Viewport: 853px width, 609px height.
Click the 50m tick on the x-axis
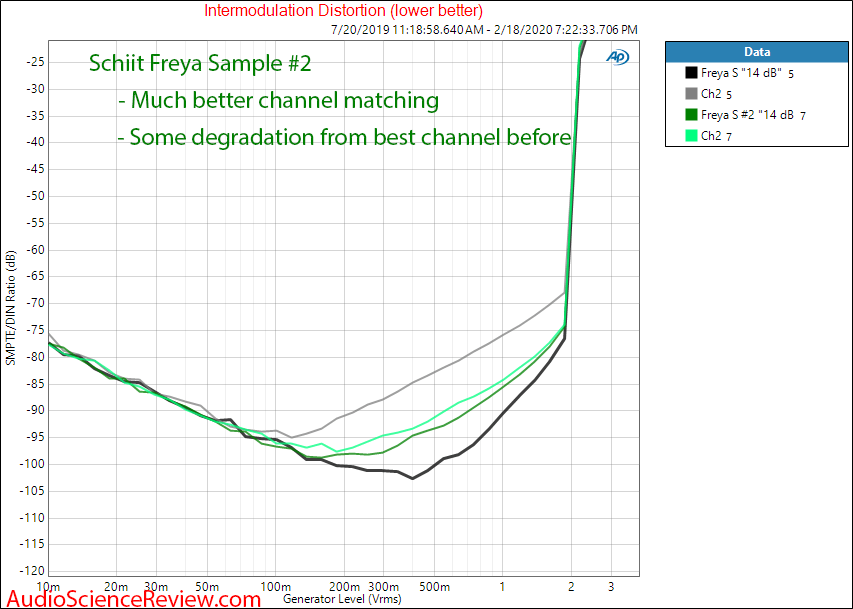pyautogui.click(x=207, y=587)
